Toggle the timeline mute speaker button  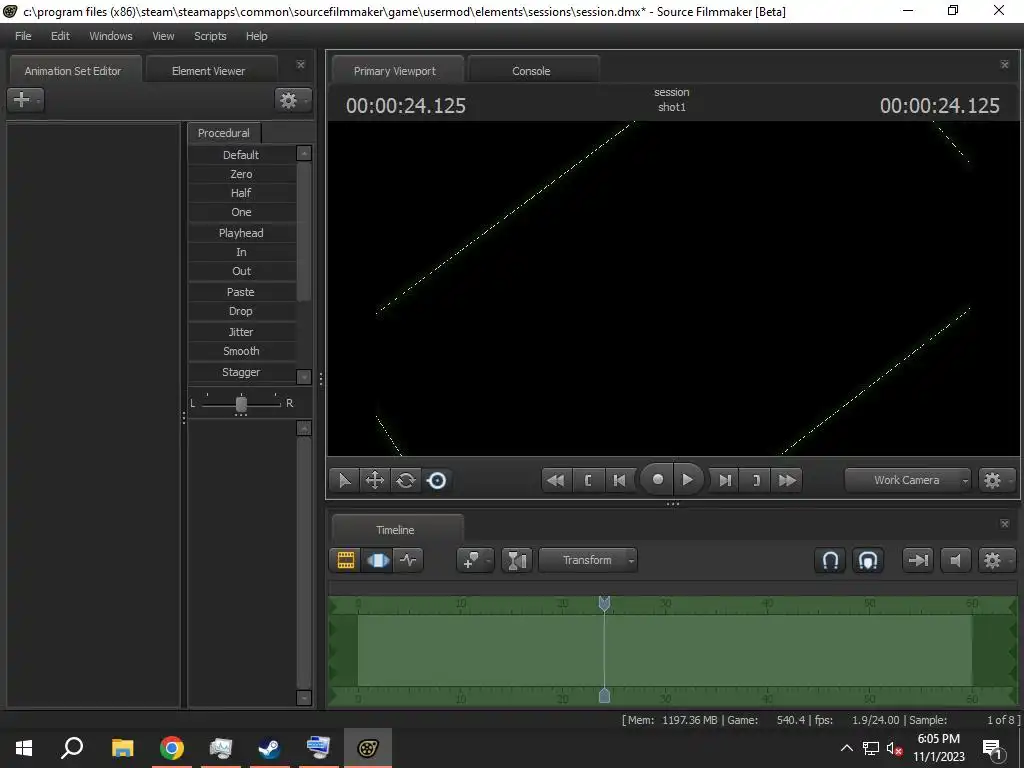955,560
